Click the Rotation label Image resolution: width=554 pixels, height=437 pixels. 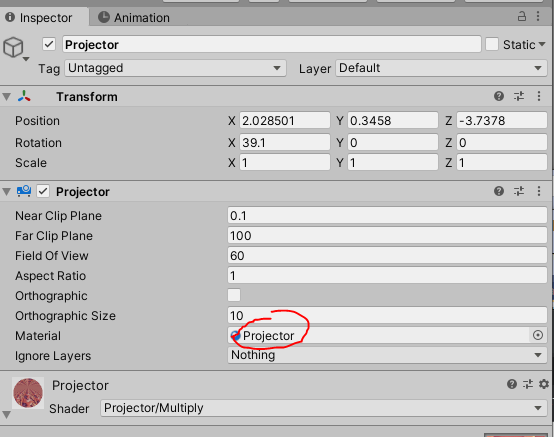tap(38, 143)
